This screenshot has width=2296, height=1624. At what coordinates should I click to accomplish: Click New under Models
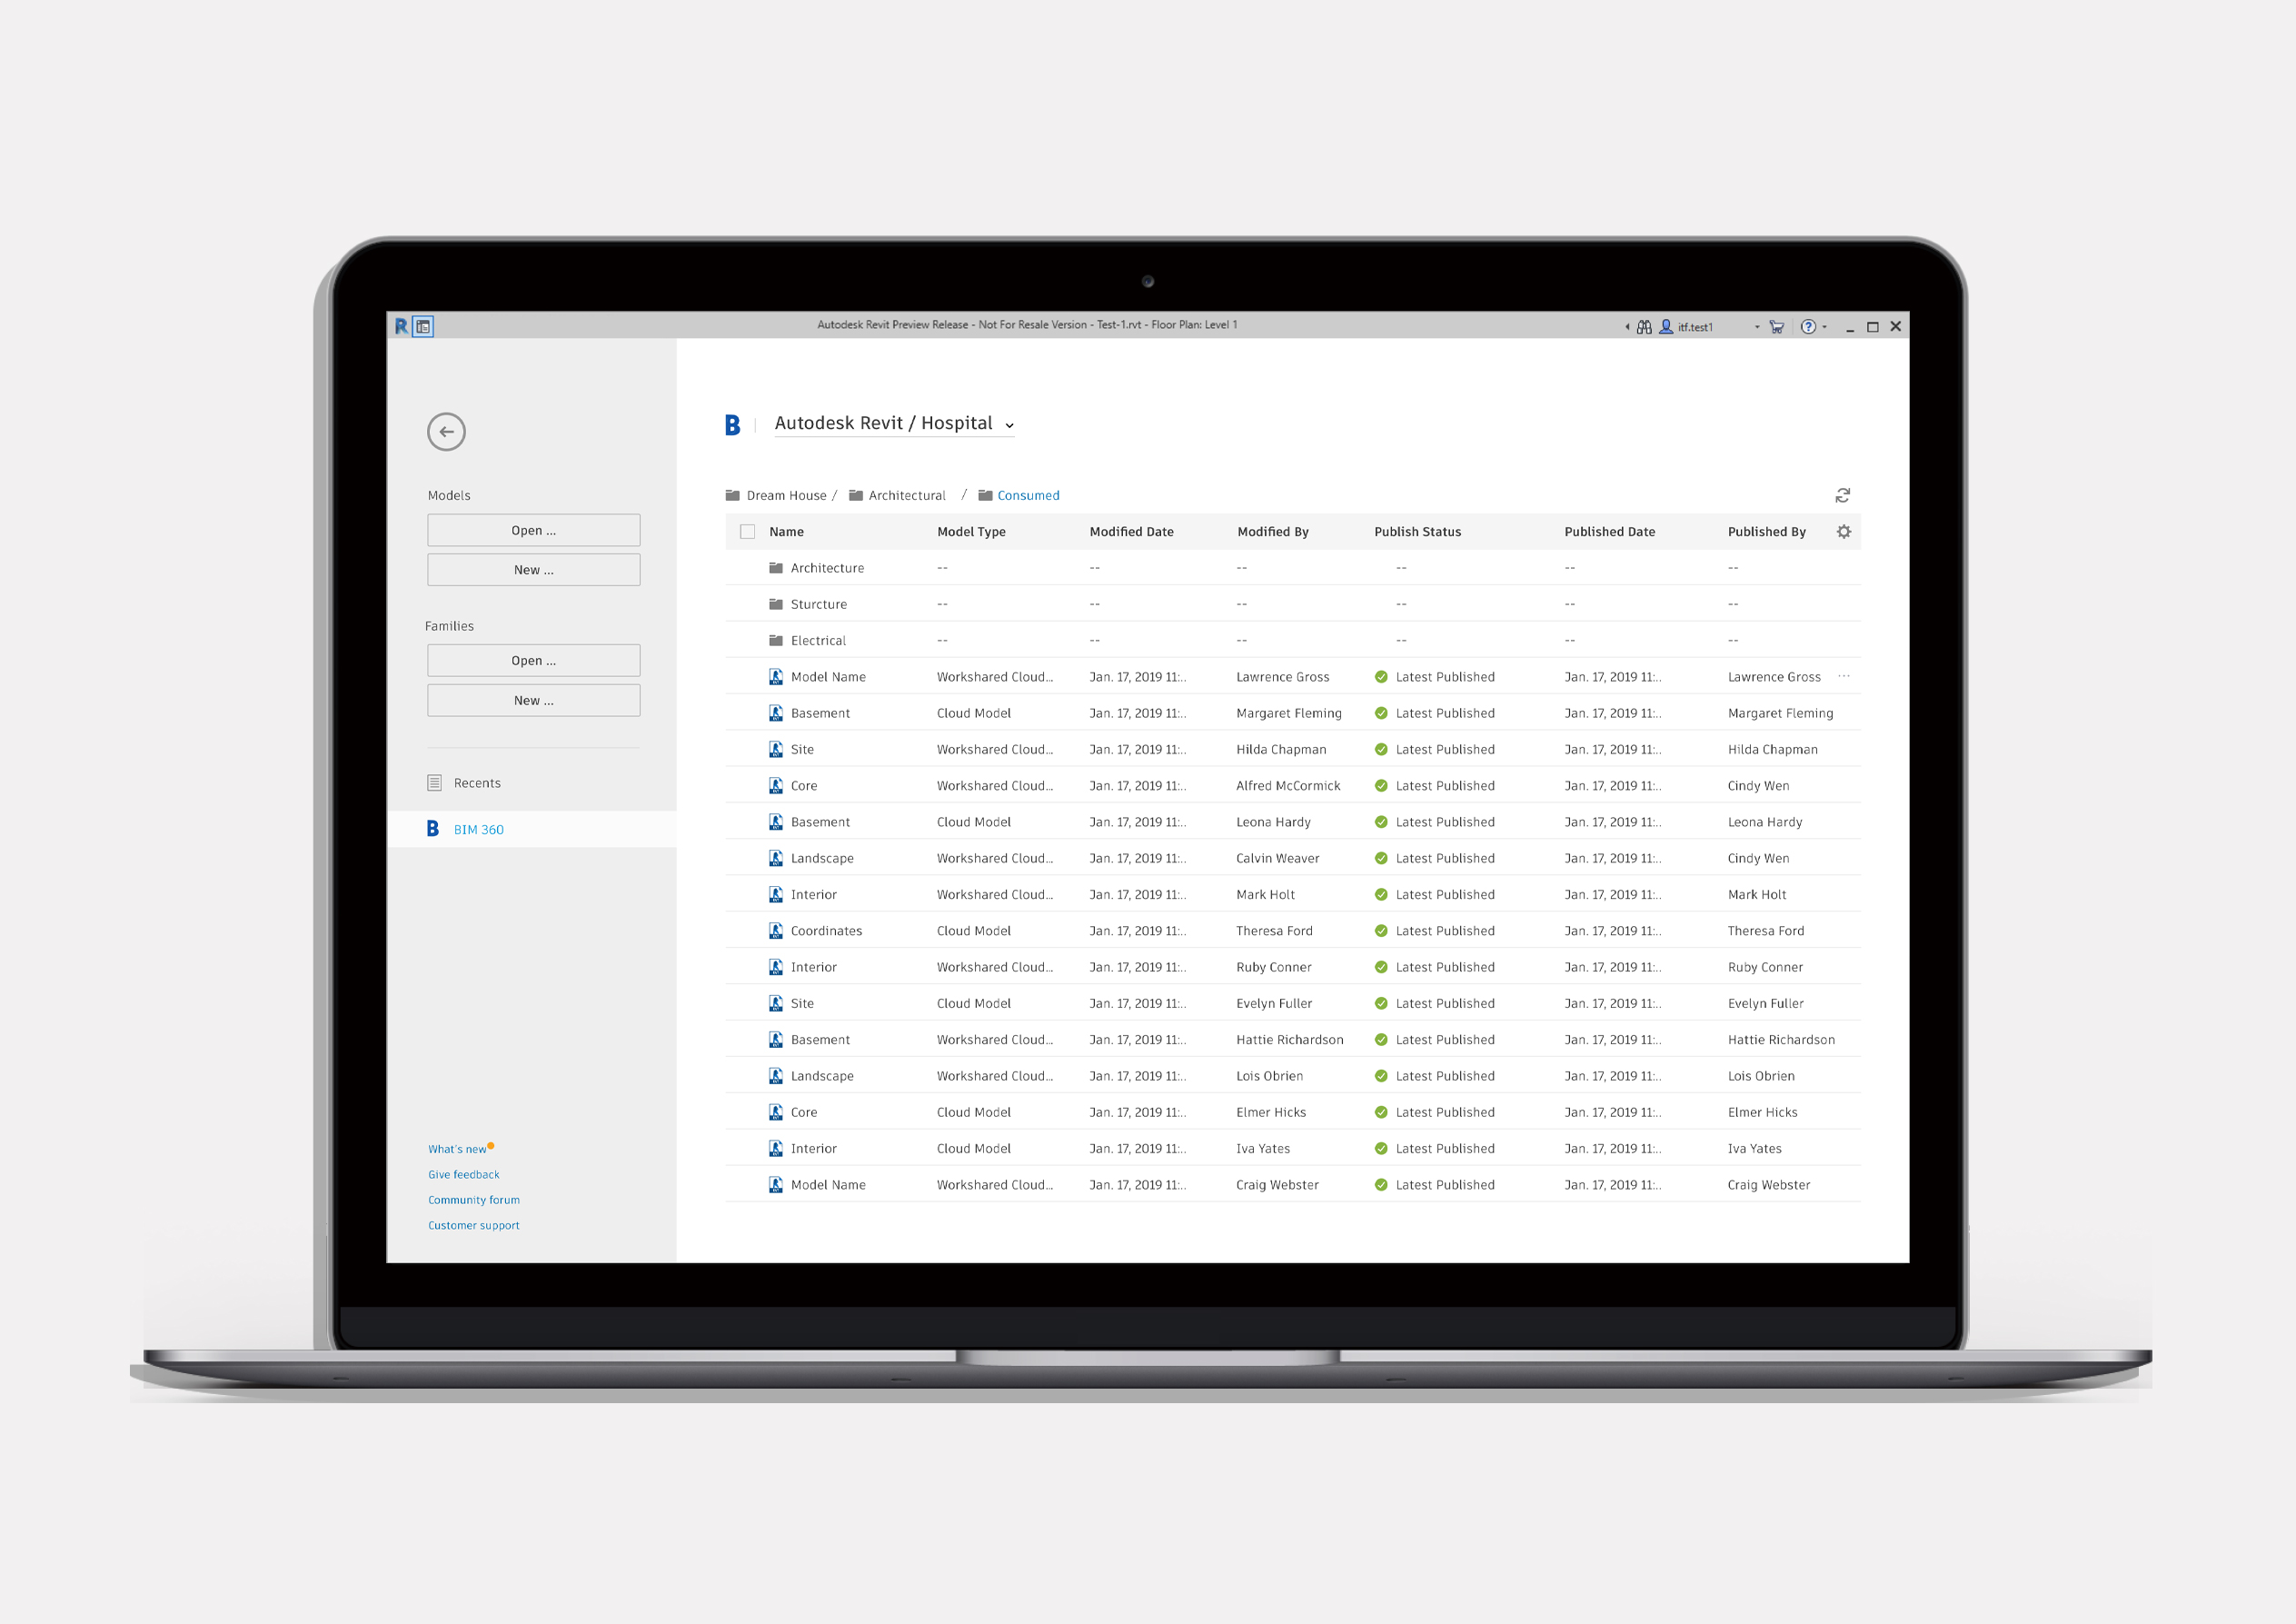[x=534, y=570]
